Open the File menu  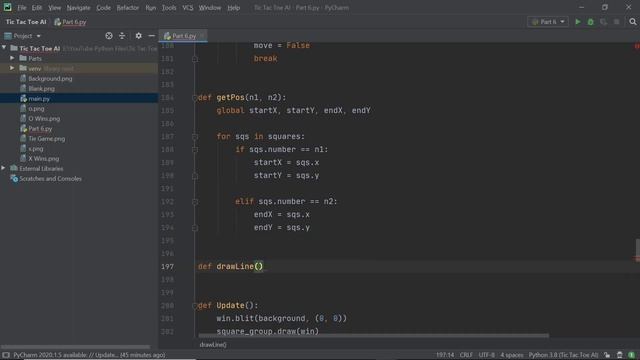22,8
